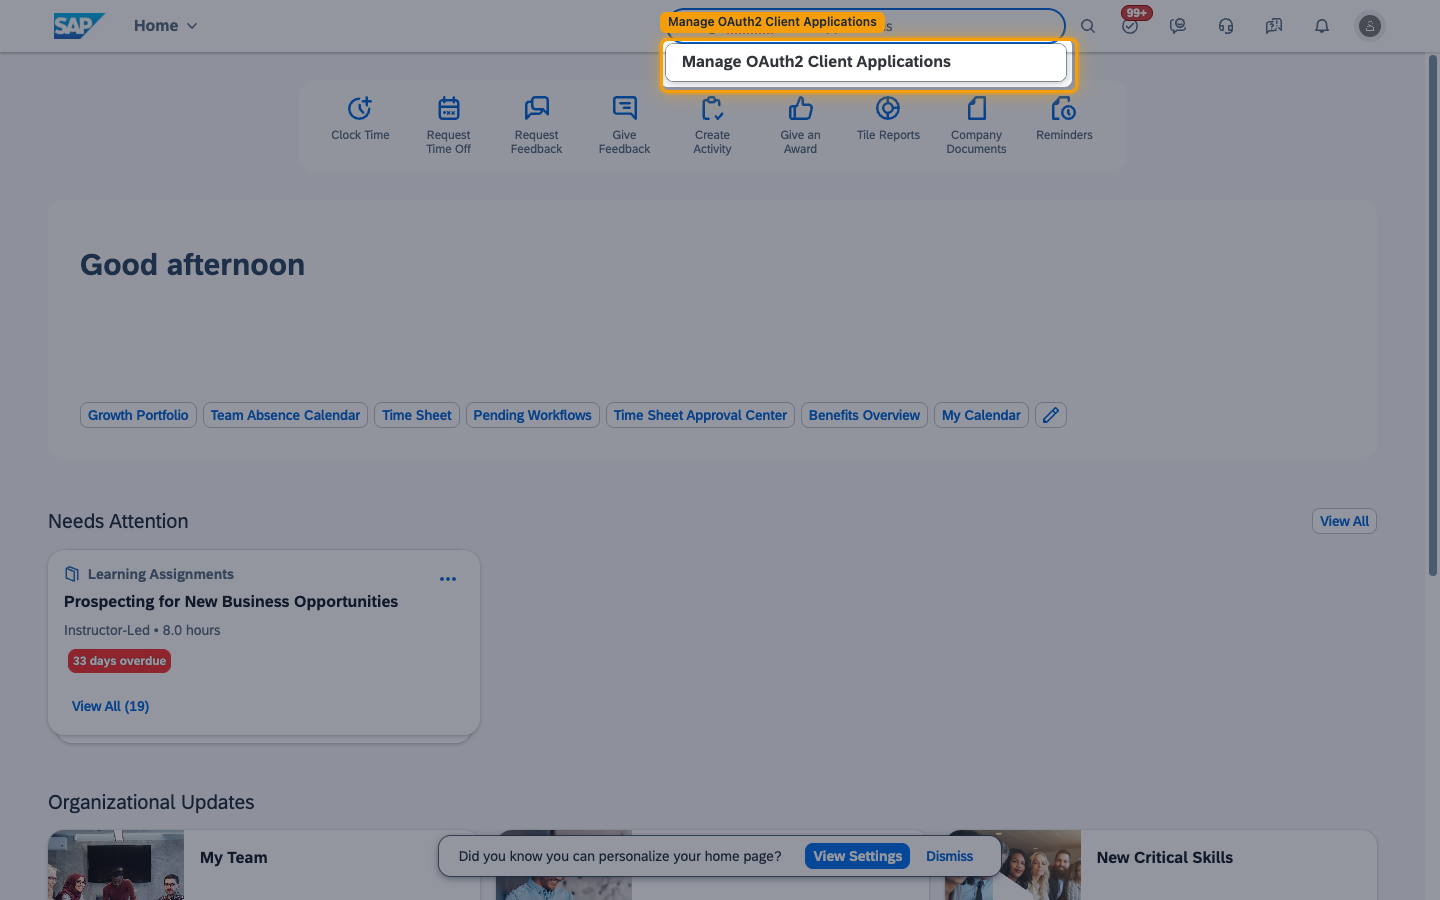Open Create Activity quick action
Screen dimensions: 1440x900
tap(713, 126)
